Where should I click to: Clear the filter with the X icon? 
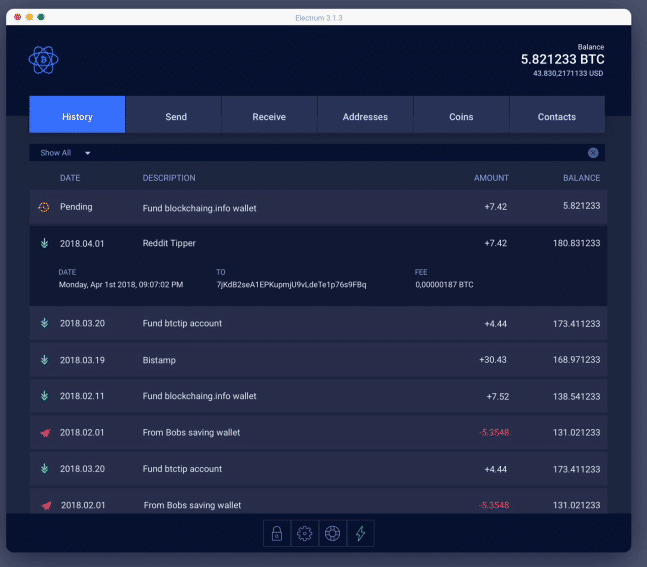(x=593, y=153)
